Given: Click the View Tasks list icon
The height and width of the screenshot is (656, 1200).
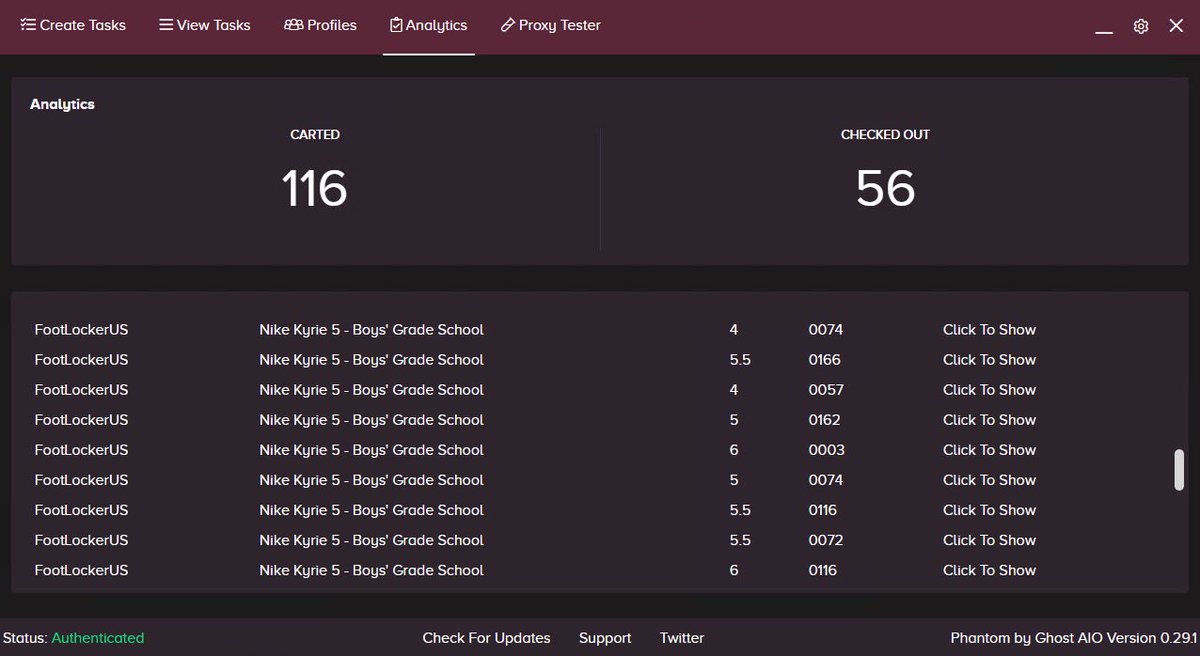Looking at the screenshot, I should click(x=166, y=25).
